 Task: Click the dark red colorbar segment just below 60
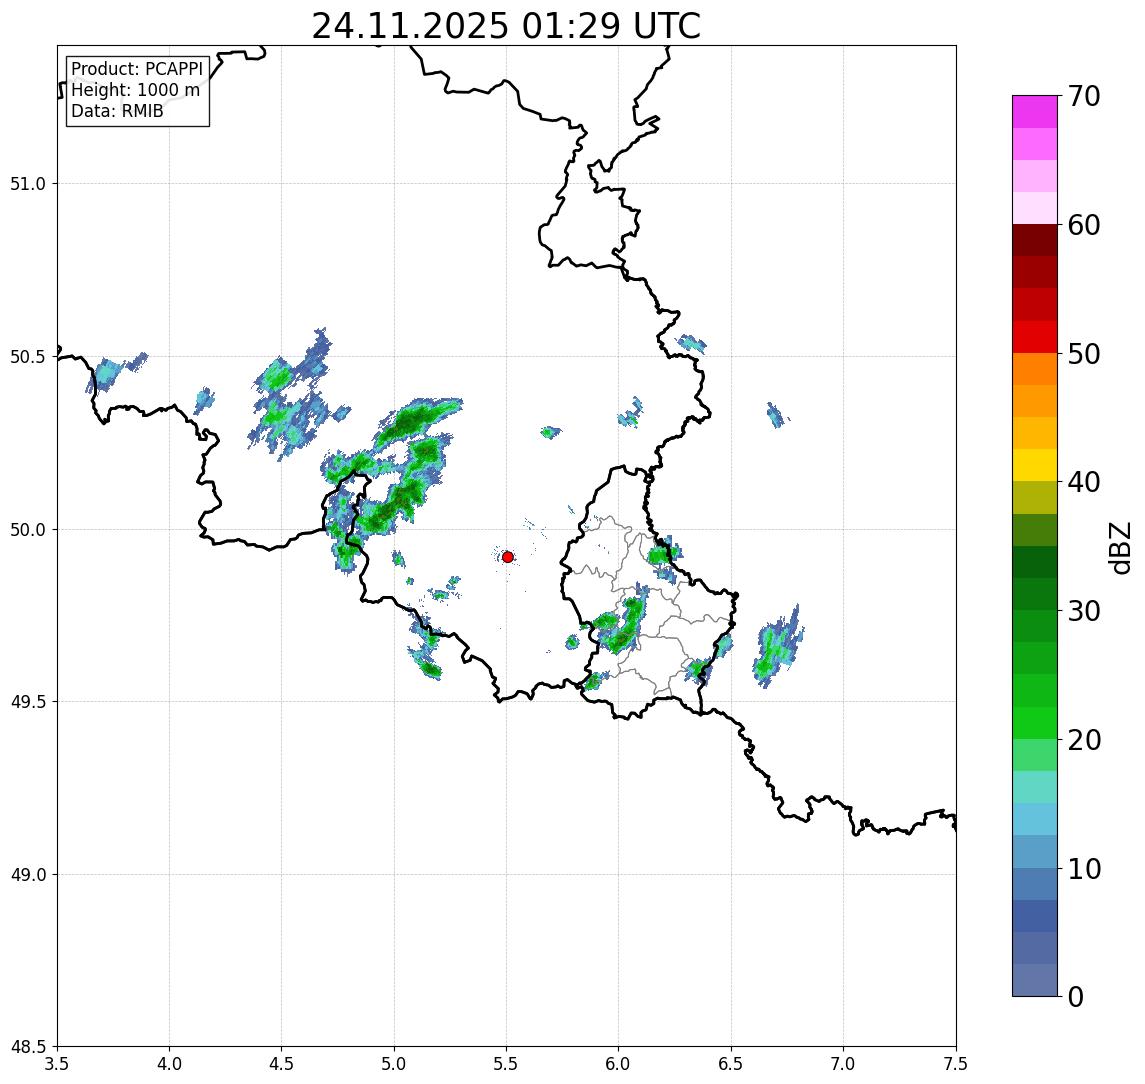pos(1035,240)
